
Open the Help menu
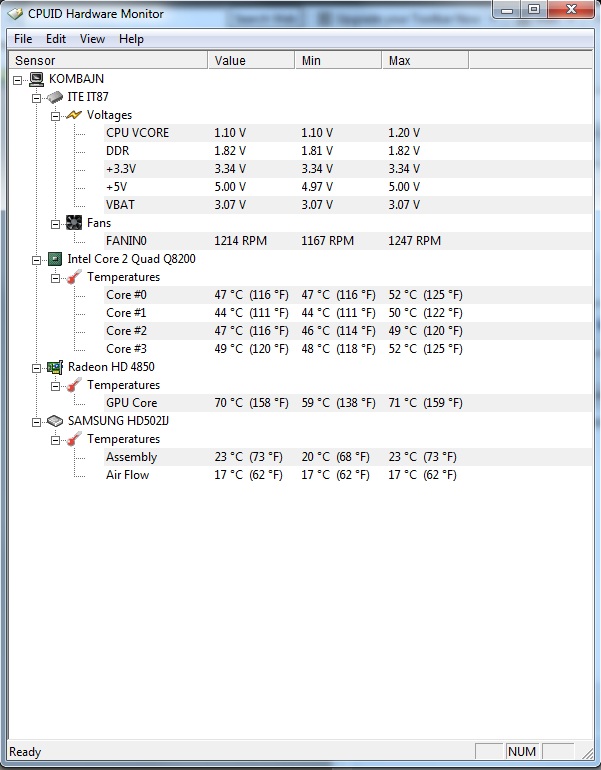point(131,39)
